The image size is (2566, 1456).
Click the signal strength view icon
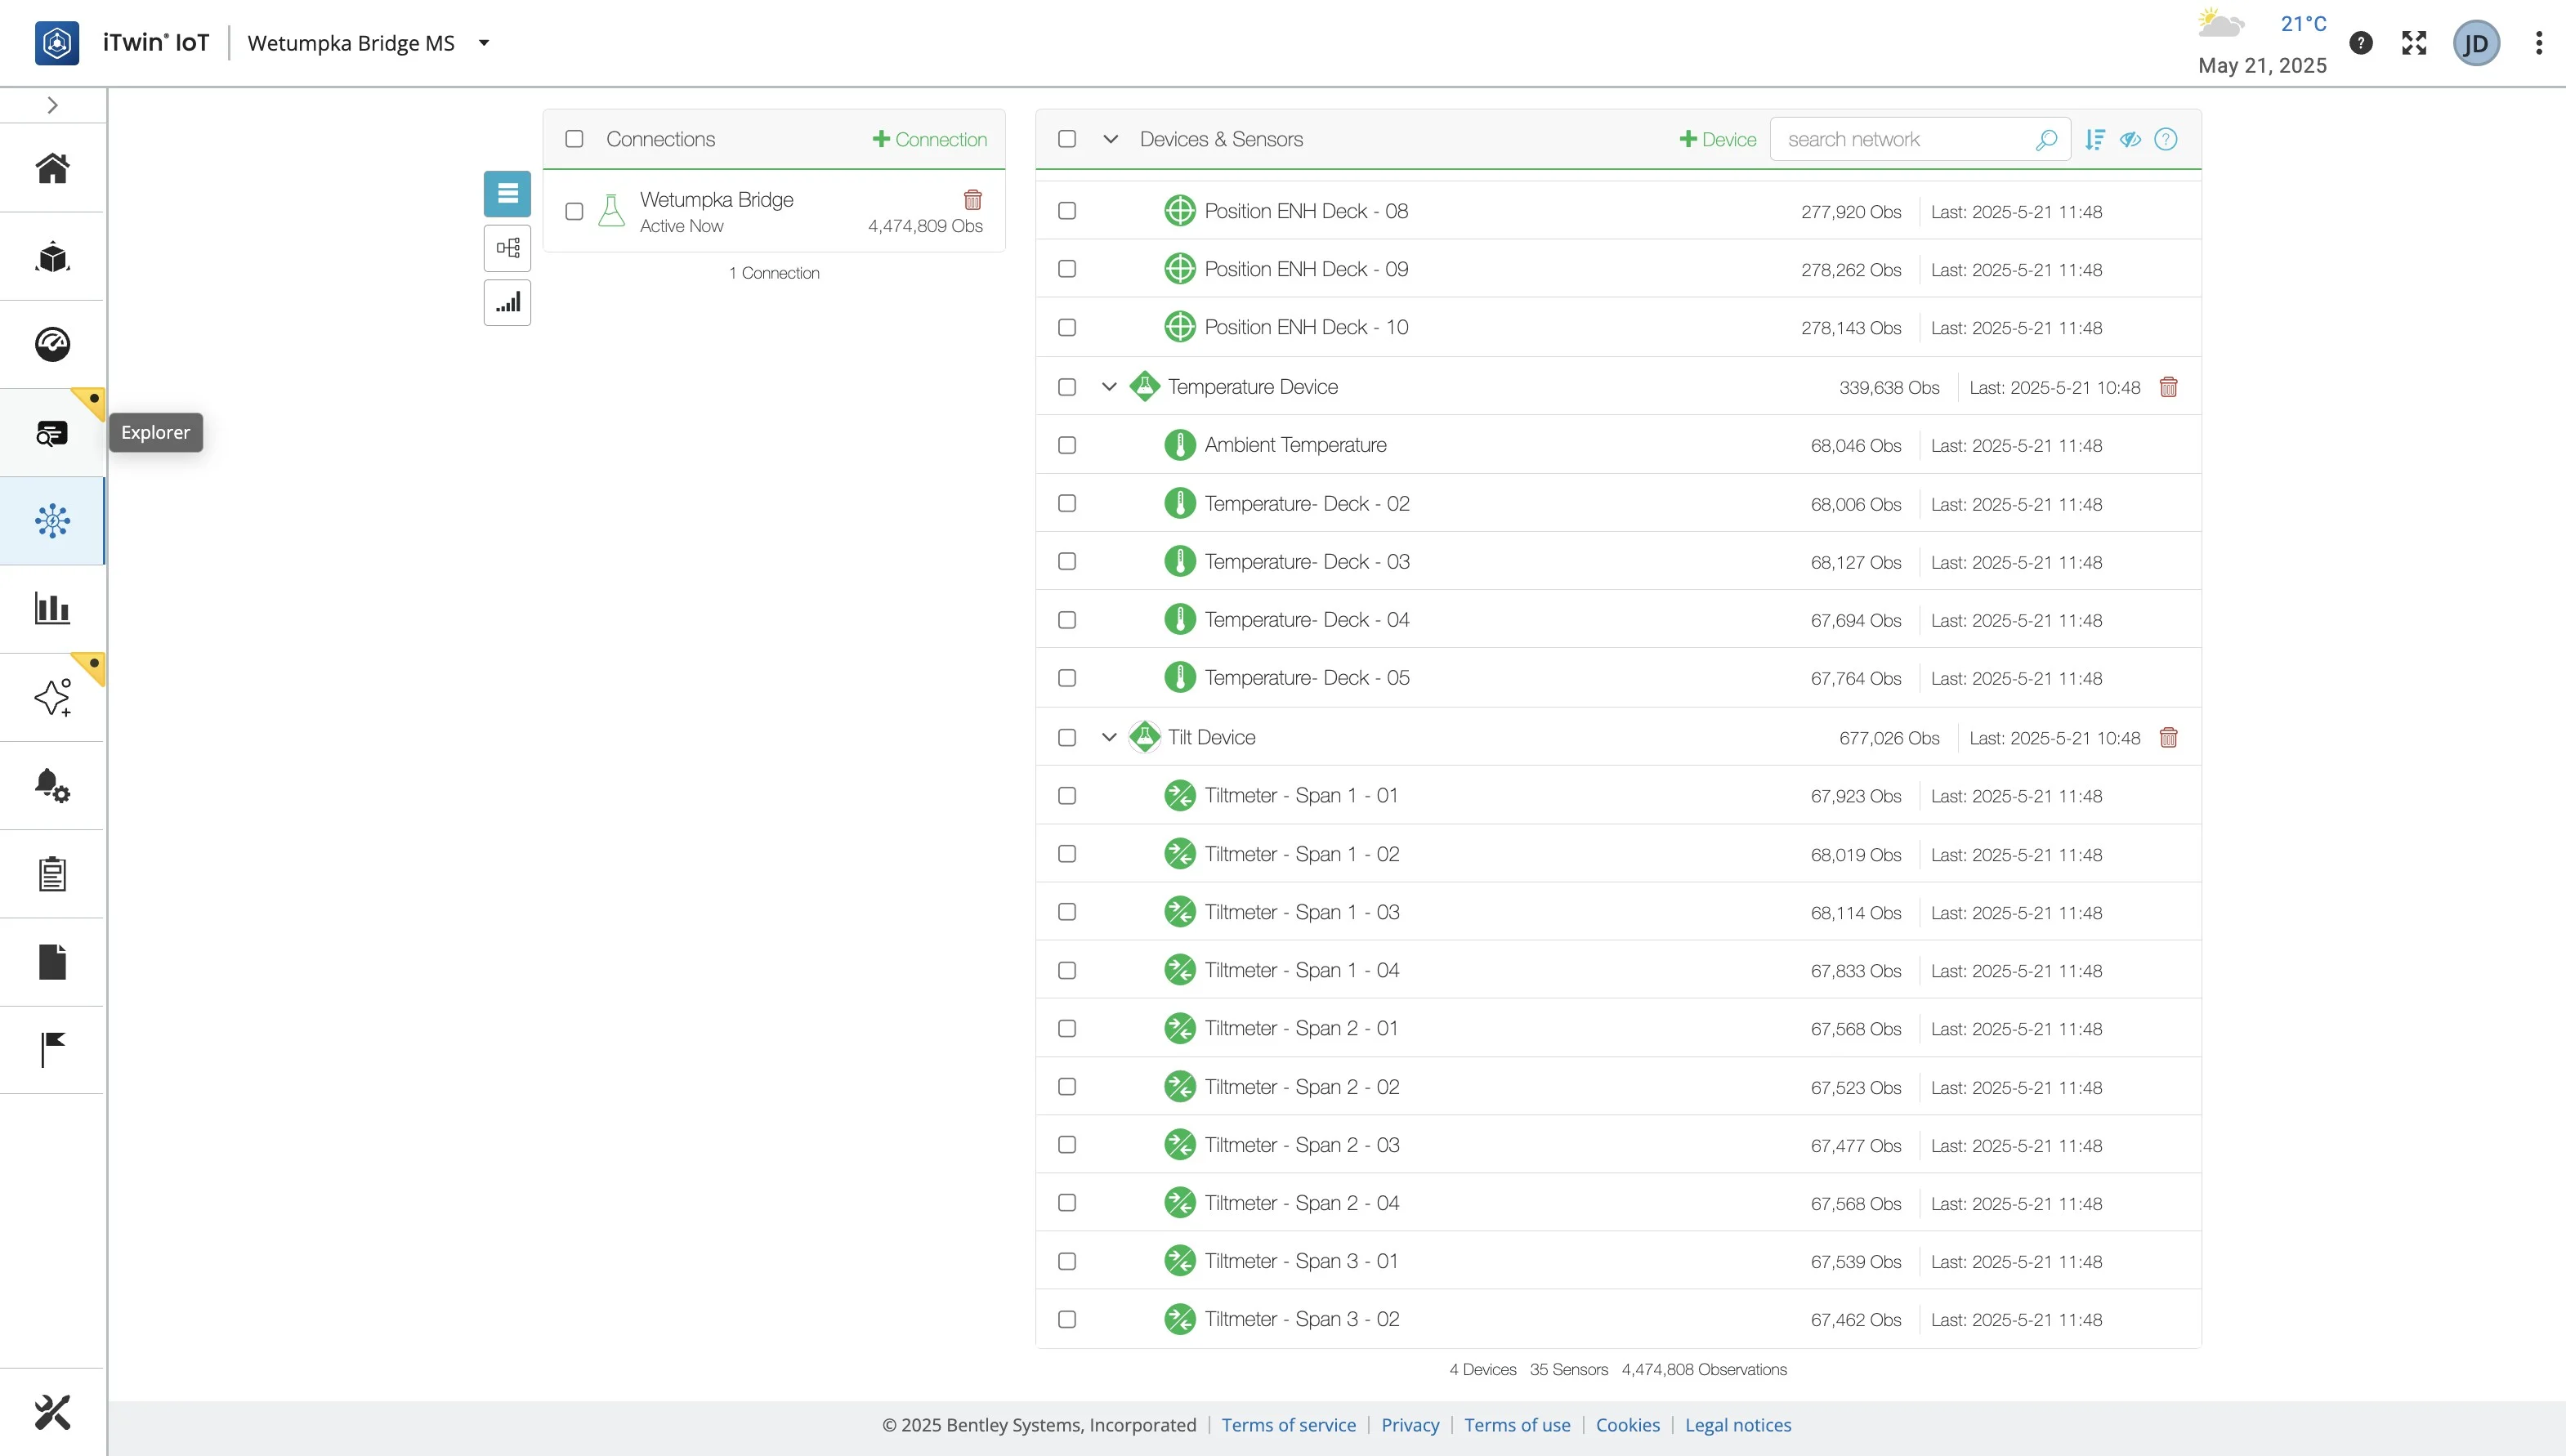tap(507, 302)
